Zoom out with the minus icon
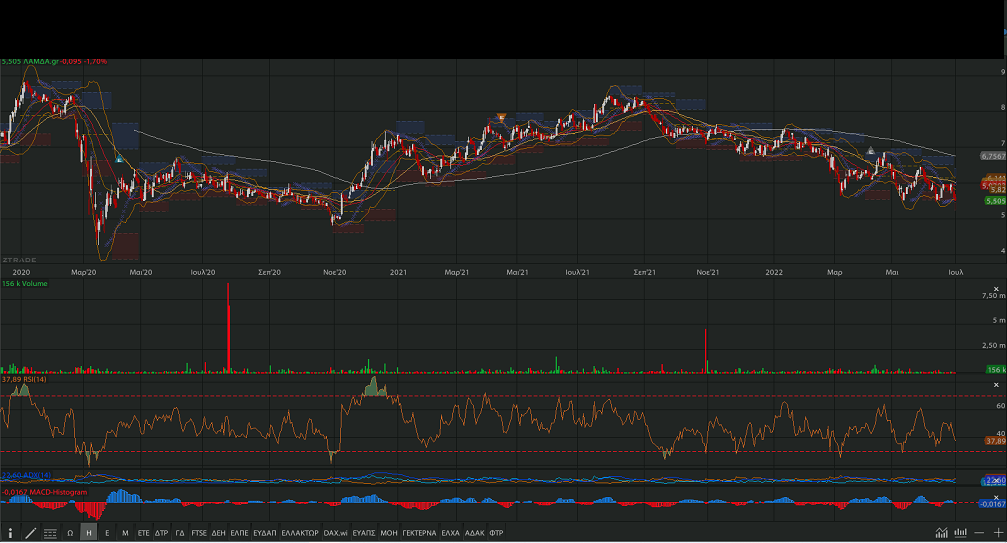 (x=981, y=533)
